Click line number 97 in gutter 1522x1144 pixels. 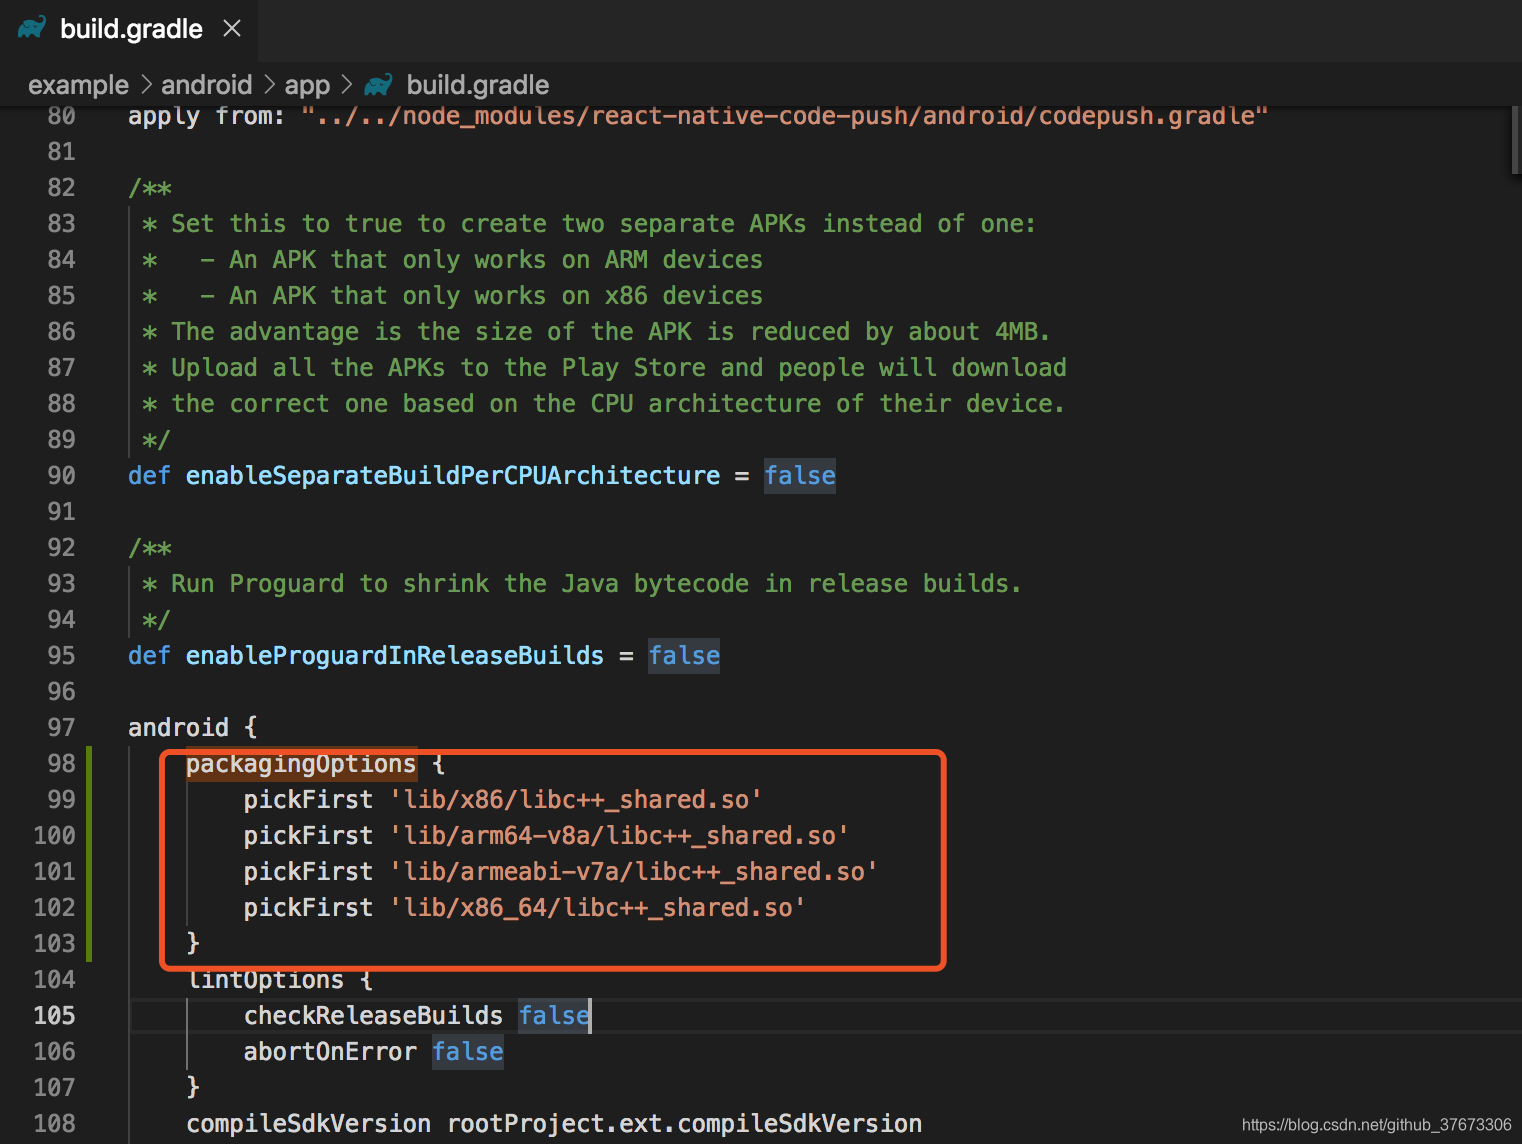pyautogui.click(x=61, y=728)
